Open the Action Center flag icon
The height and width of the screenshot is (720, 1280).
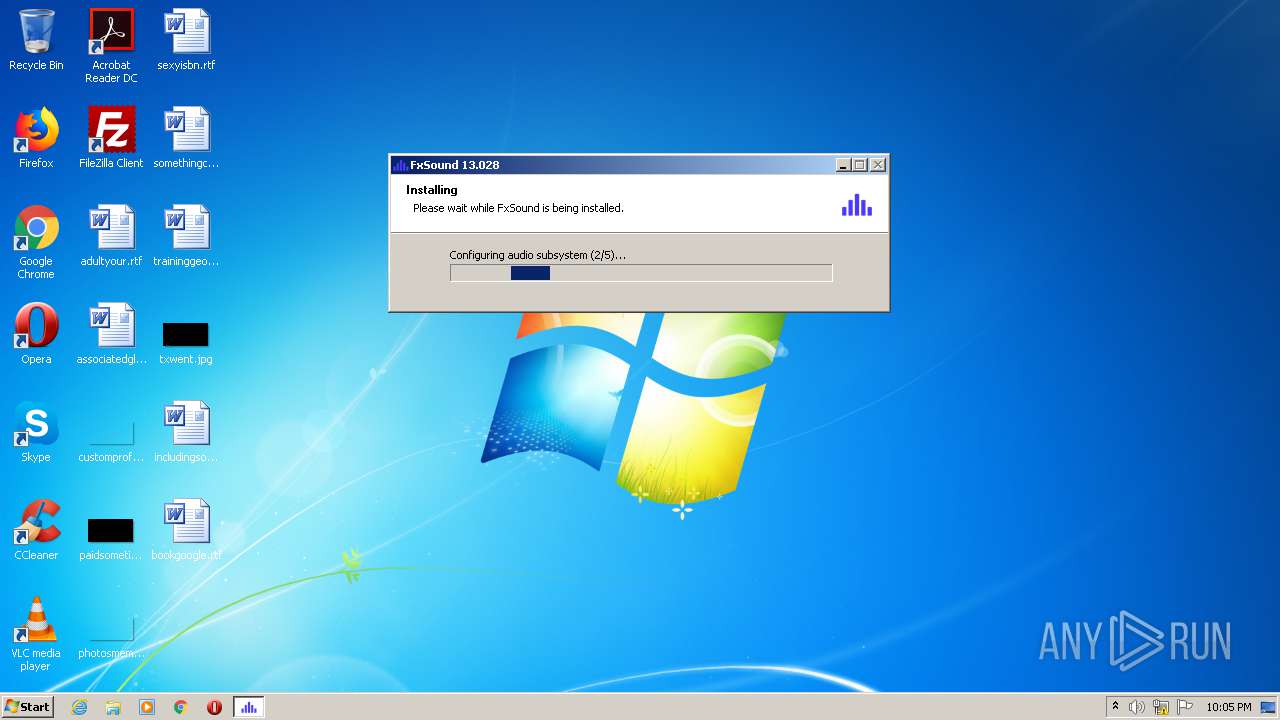coord(1185,707)
